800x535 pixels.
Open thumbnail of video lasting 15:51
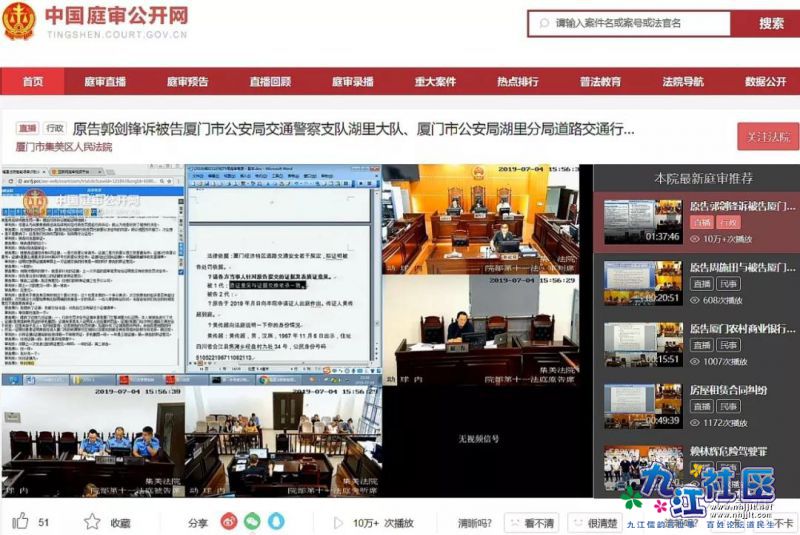643,344
